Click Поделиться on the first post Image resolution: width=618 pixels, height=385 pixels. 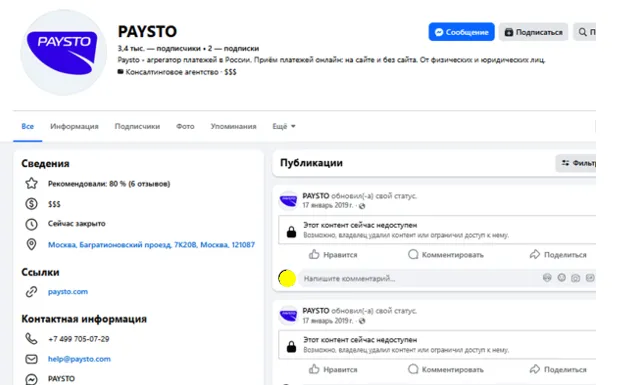click(558, 255)
